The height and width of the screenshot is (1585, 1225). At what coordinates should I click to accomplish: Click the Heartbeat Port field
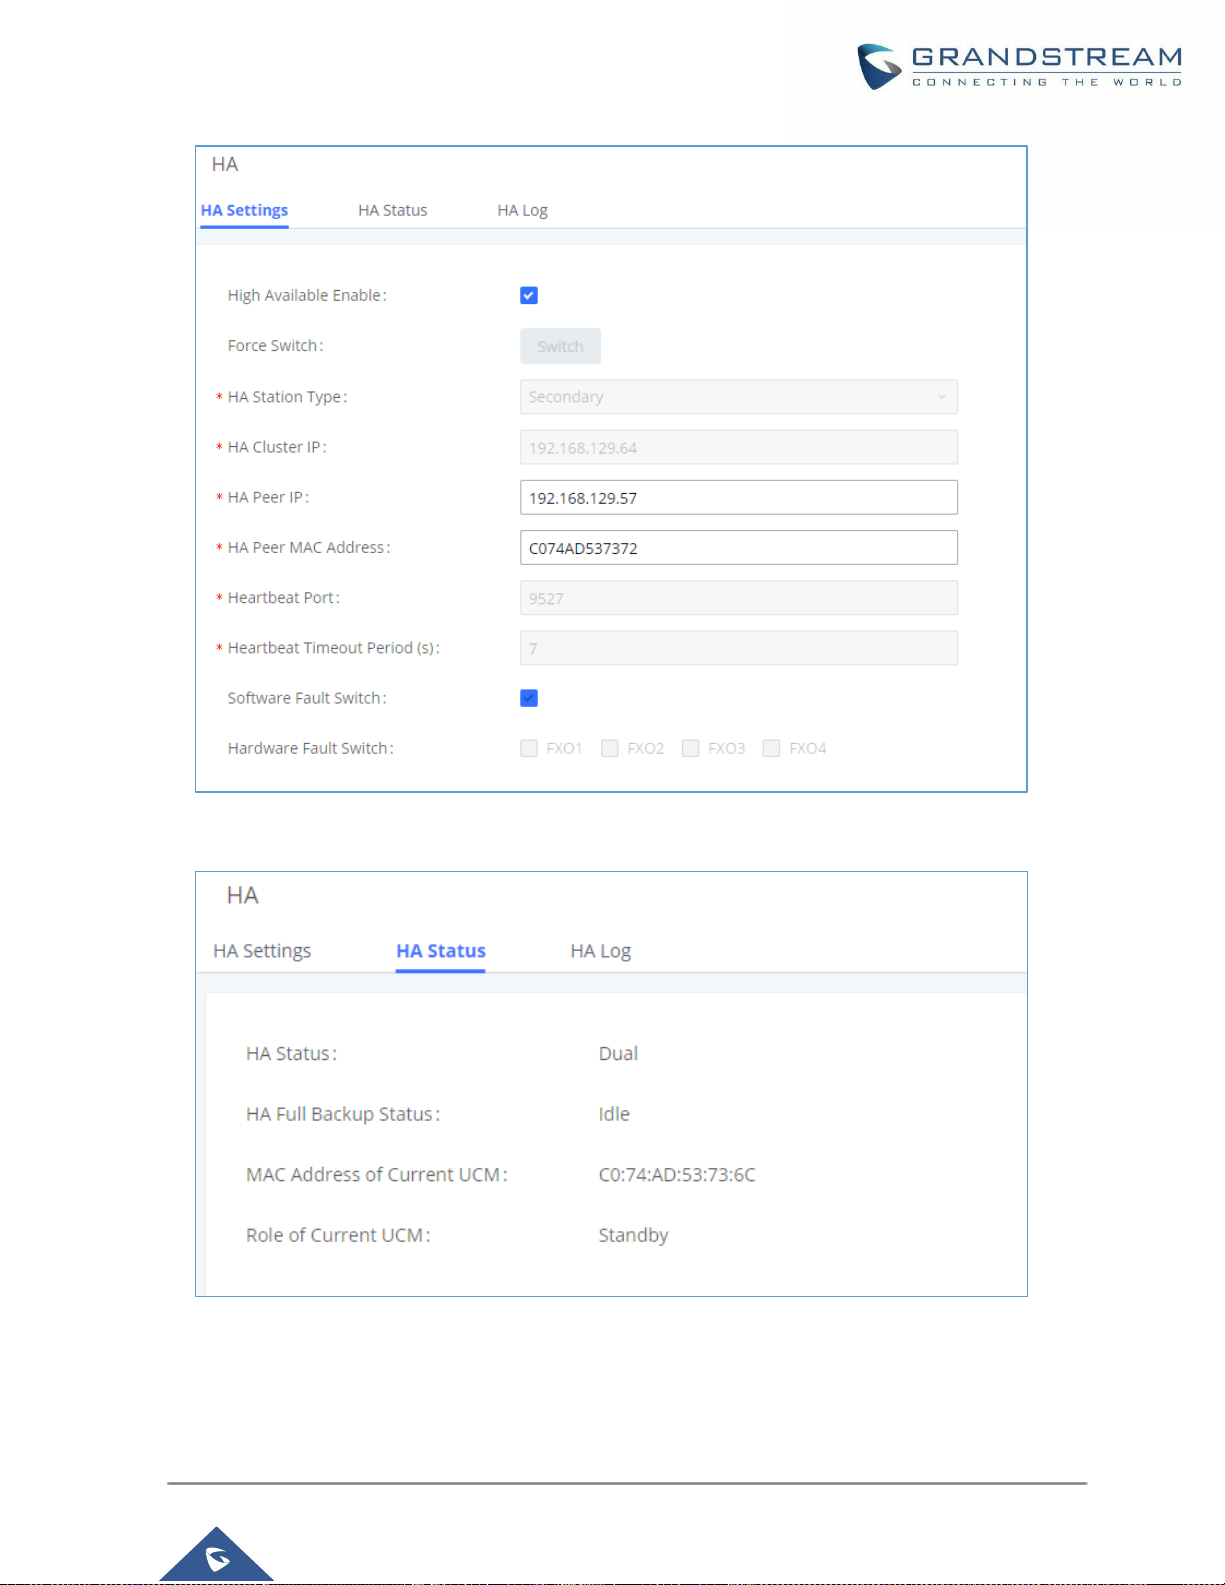pyautogui.click(x=739, y=598)
